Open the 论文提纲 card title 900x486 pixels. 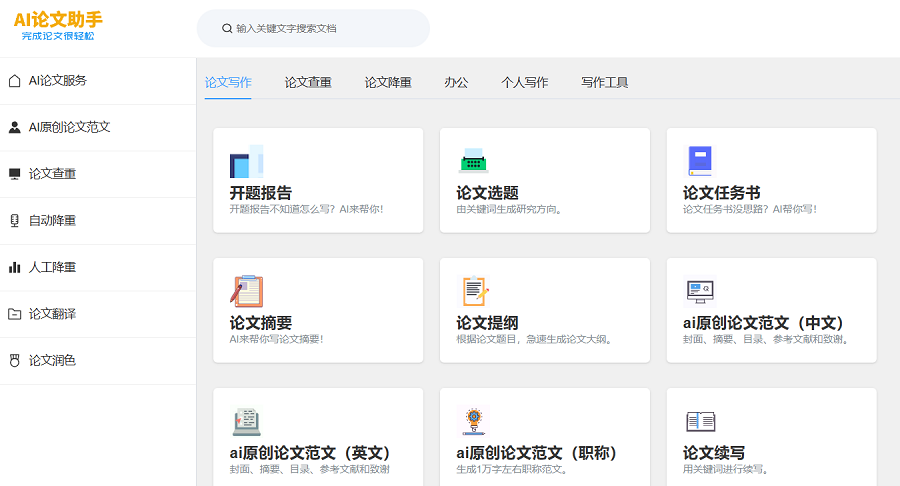[x=487, y=323]
